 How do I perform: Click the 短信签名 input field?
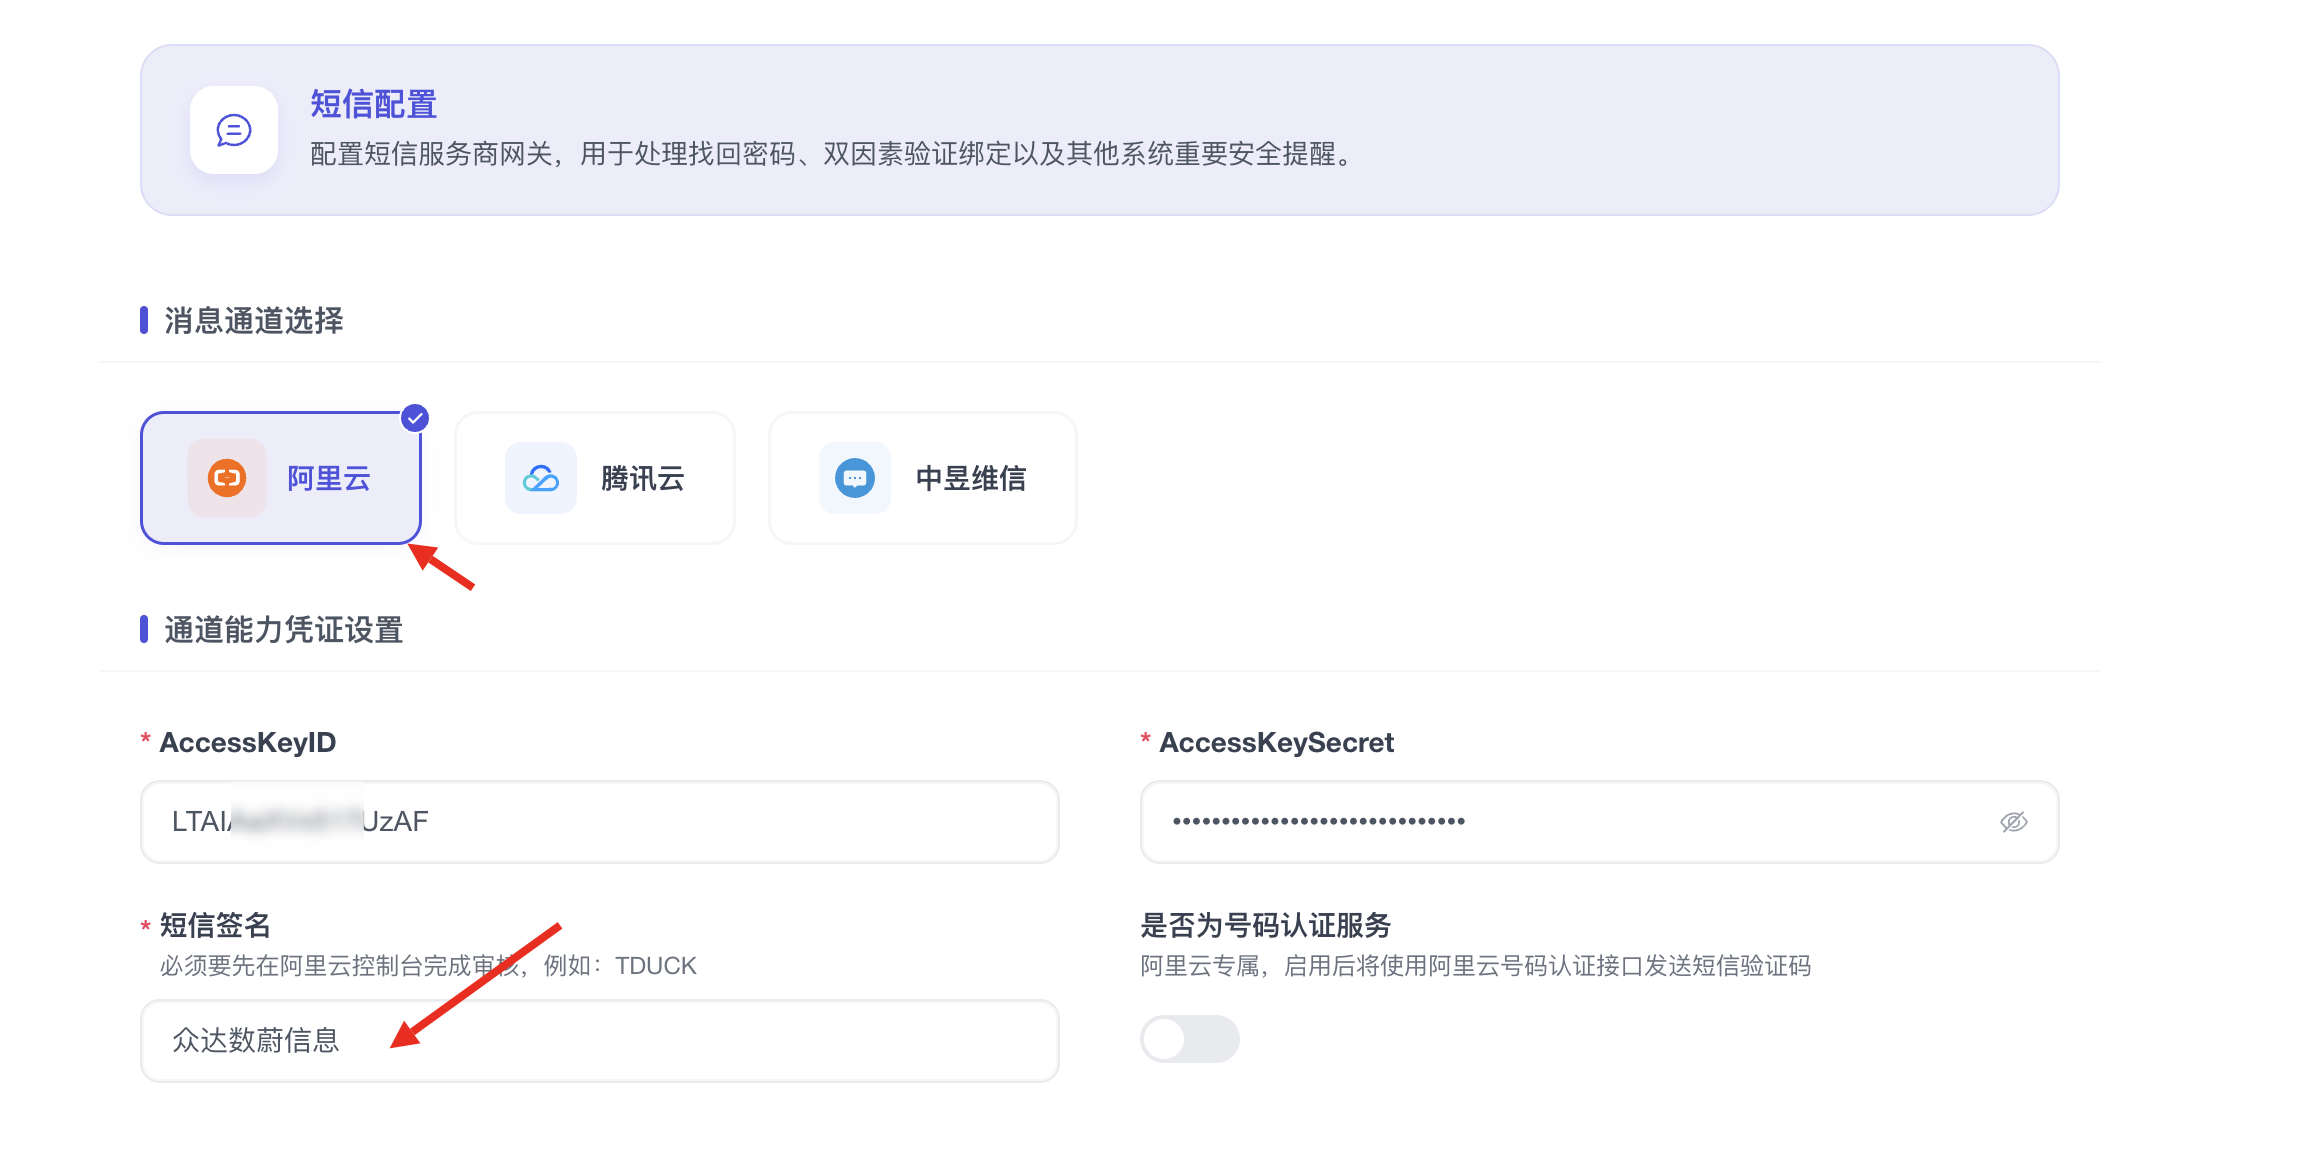pos(600,1041)
